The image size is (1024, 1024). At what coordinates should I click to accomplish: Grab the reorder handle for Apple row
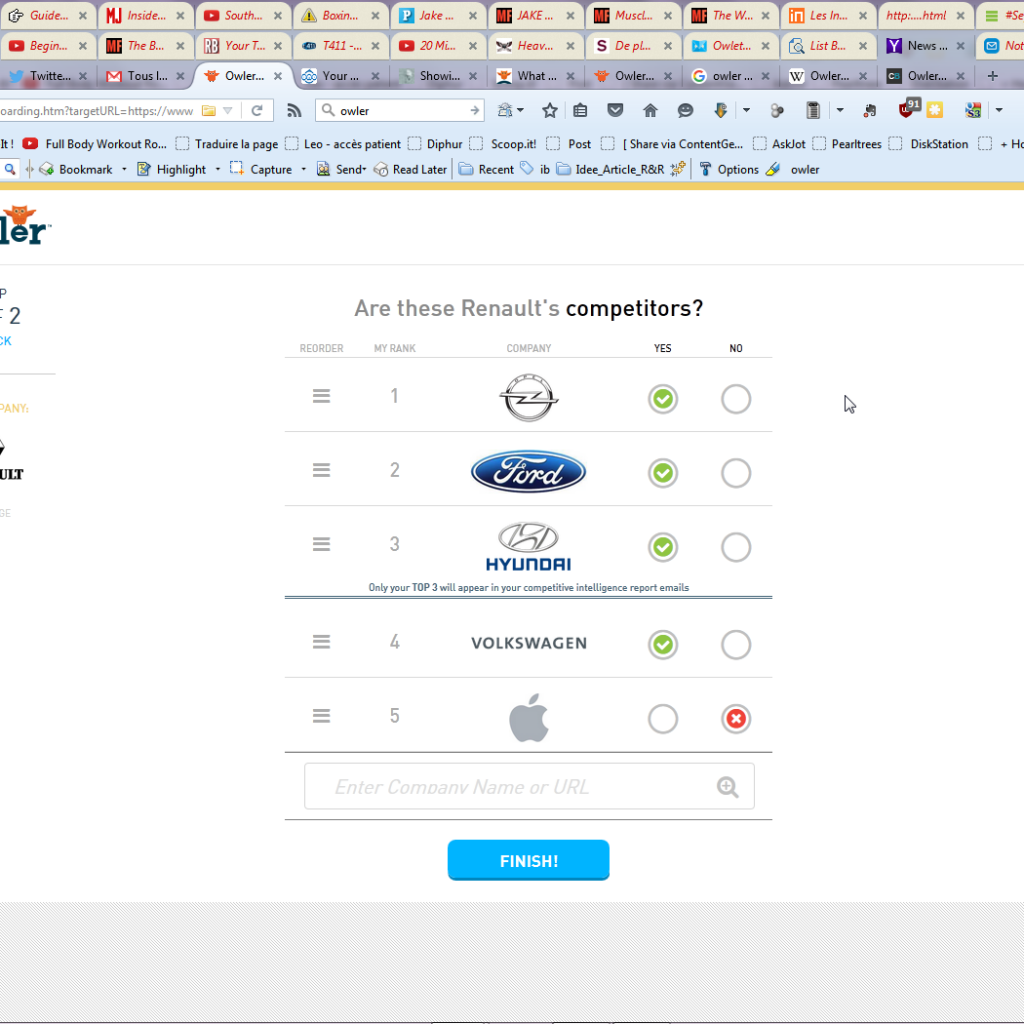(321, 716)
